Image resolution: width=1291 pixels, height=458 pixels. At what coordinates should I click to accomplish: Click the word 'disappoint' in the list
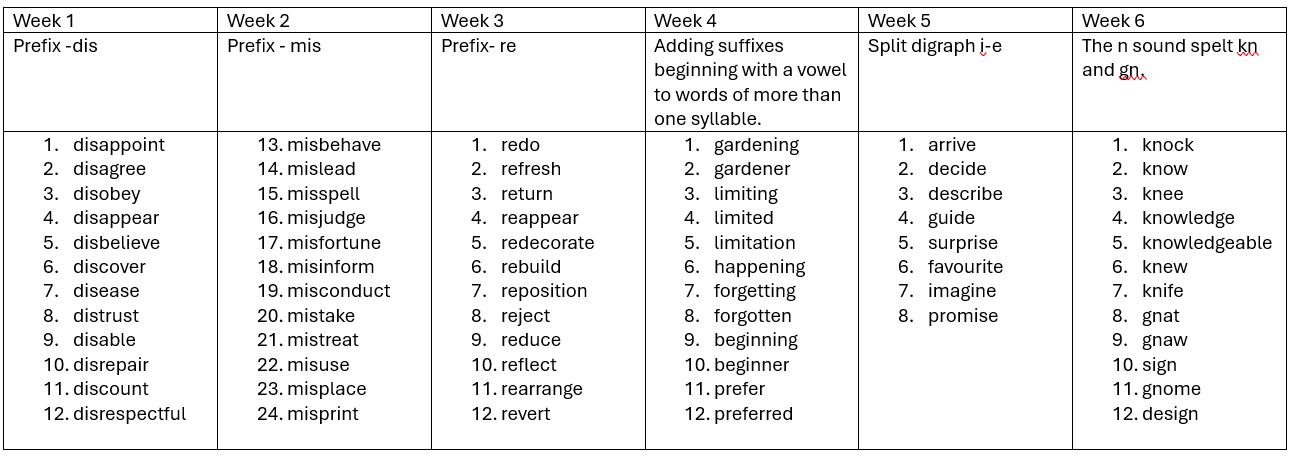118,145
